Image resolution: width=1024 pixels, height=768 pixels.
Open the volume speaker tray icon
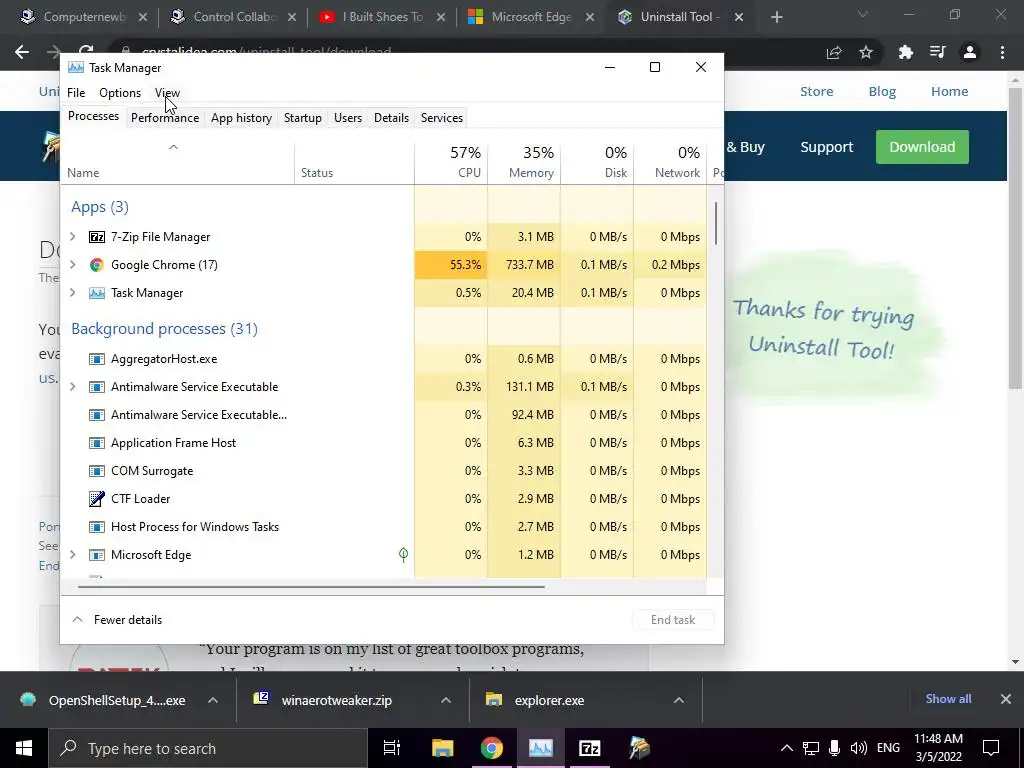[x=859, y=748]
